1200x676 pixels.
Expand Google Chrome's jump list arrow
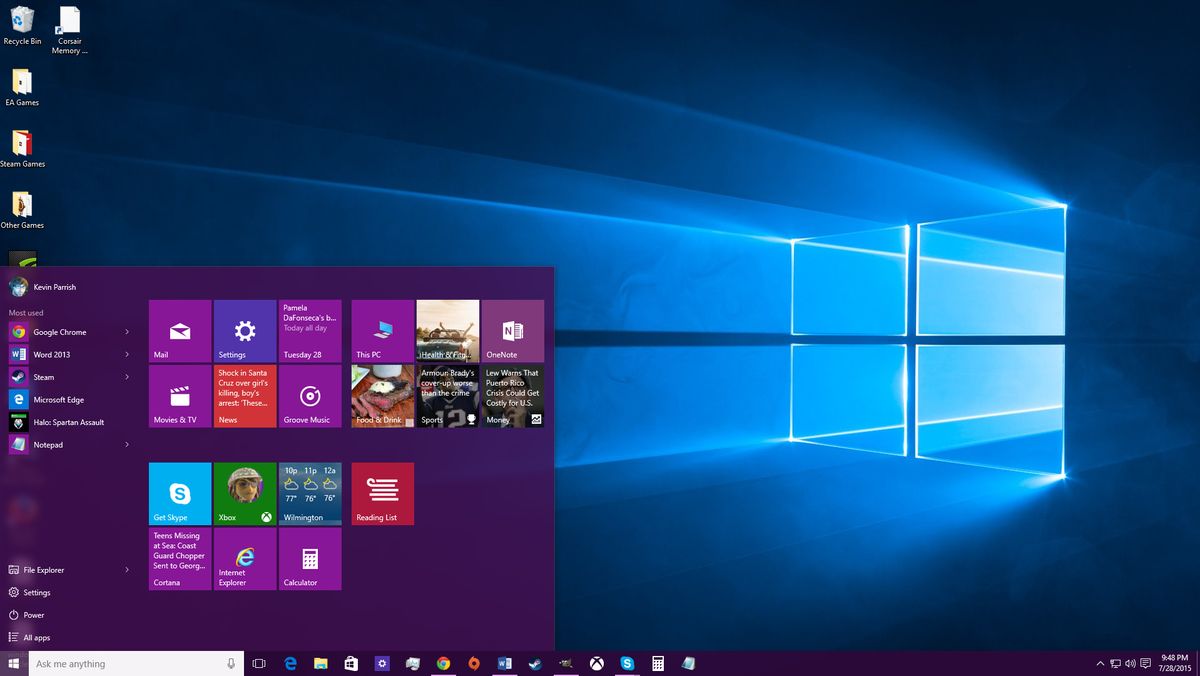[x=128, y=331]
